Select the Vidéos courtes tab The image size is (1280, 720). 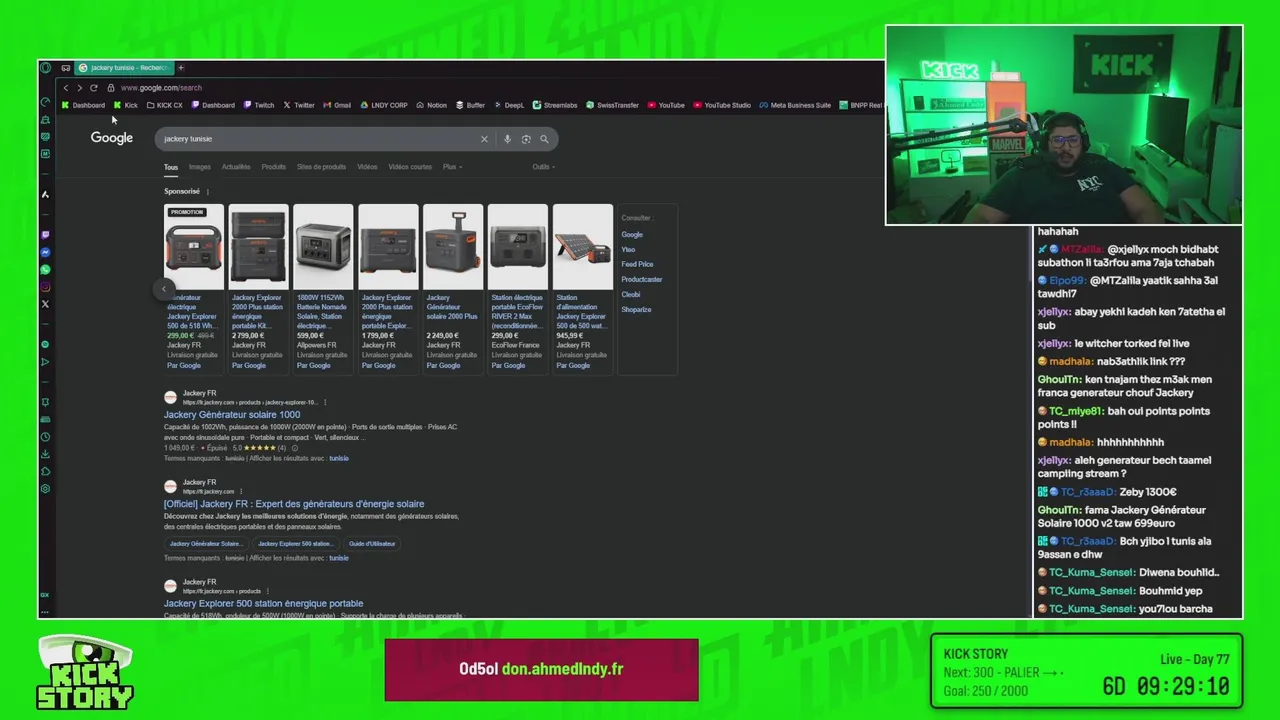[x=410, y=167]
